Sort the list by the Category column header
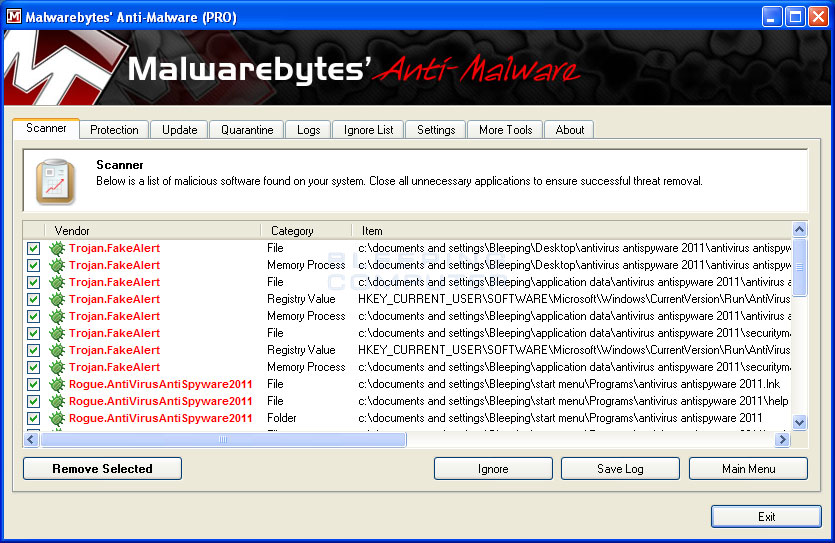Image resolution: width=835 pixels, height=543 pixels. (306, 231)
